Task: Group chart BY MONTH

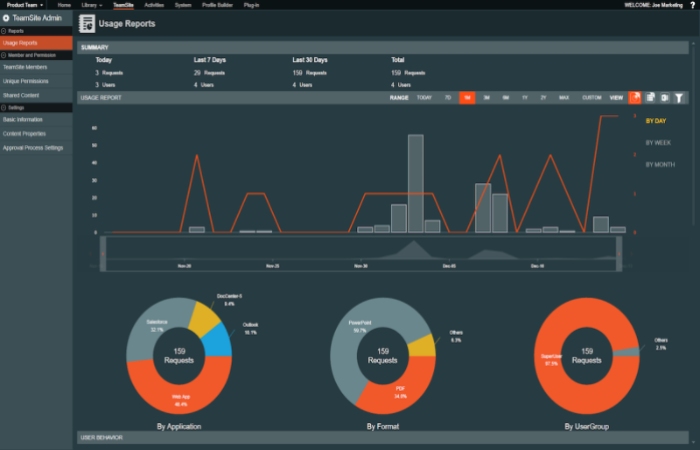Action: pos(660,165)
